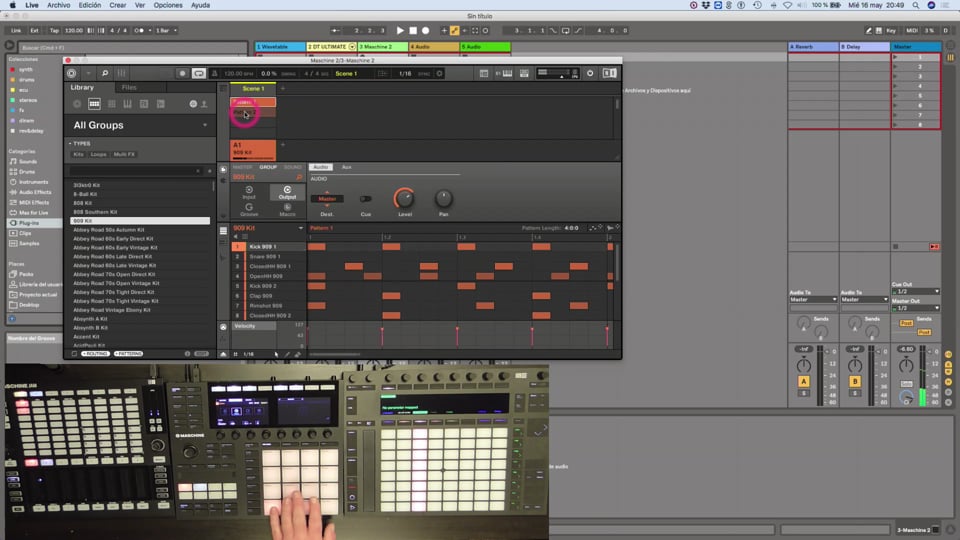
Task: Expand the All Groups product dropdown
Action: [x=205, y=125]
